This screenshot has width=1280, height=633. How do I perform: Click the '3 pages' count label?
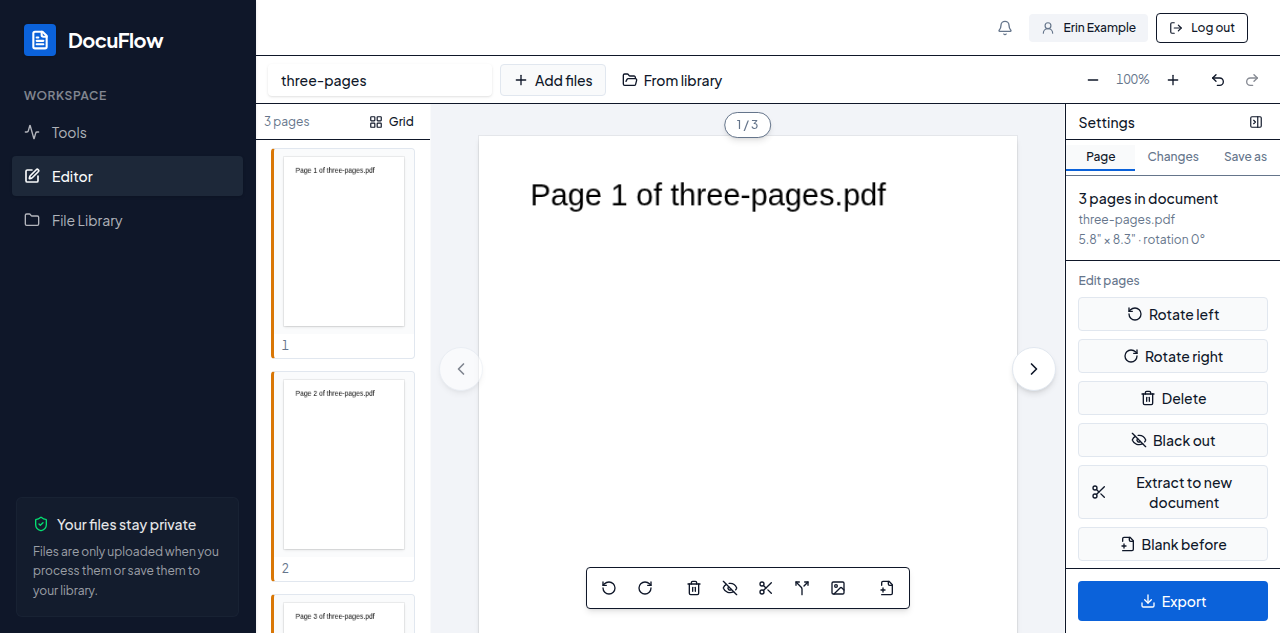(x=287, y=122)
